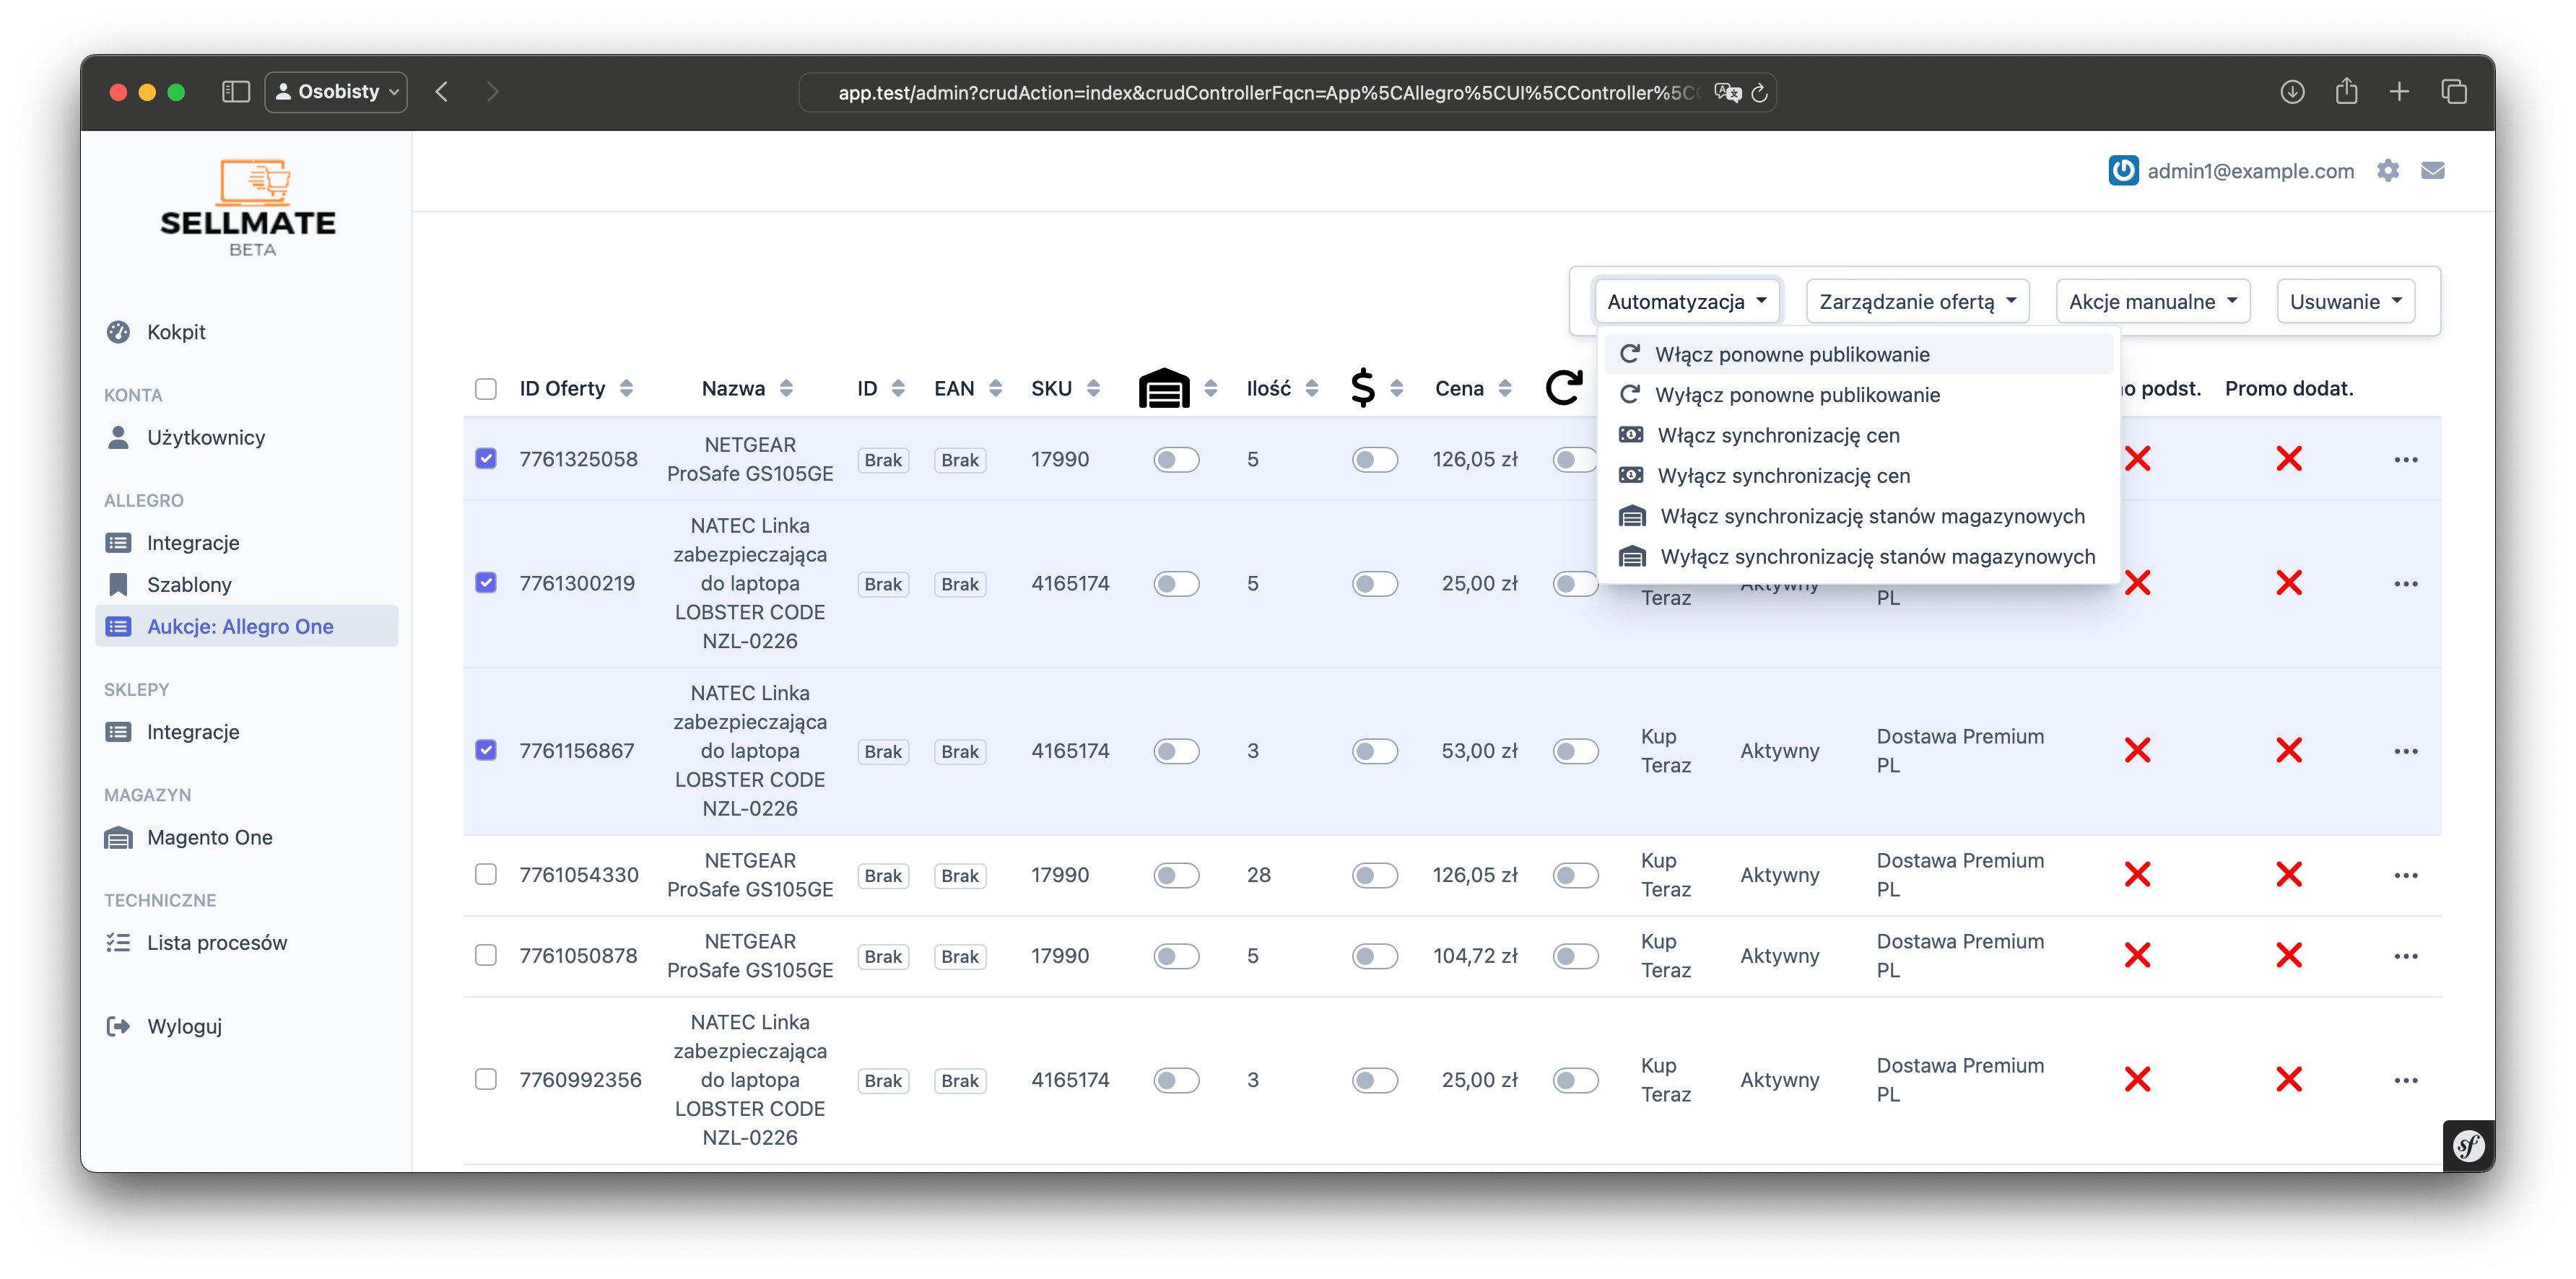Uncheck the checkbox for offer 7761300219
2576x1279 pixels.
click(x=486, y=583)
